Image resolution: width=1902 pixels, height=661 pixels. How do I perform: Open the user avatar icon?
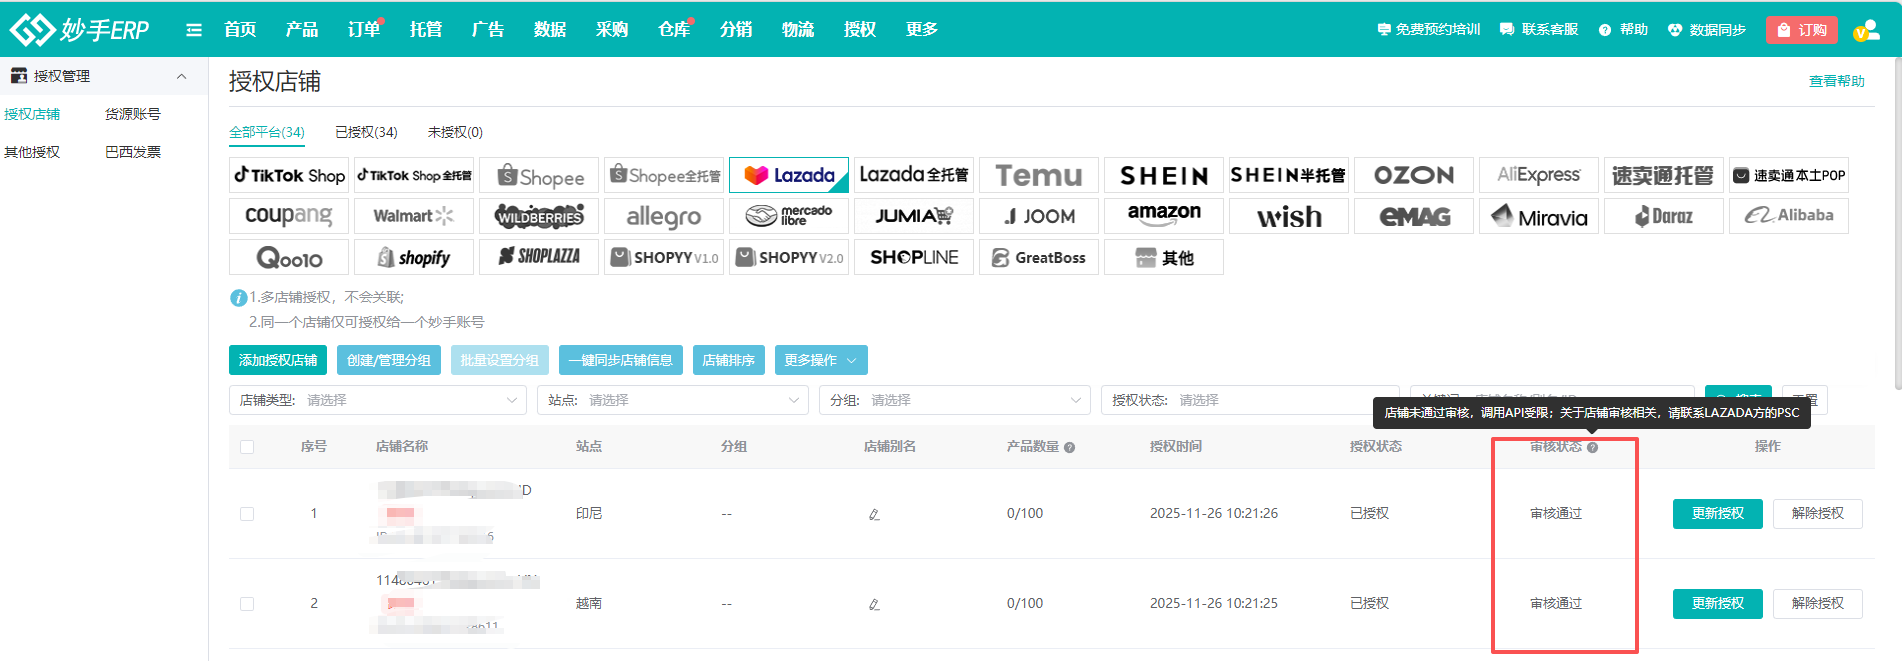(1866, 30)
